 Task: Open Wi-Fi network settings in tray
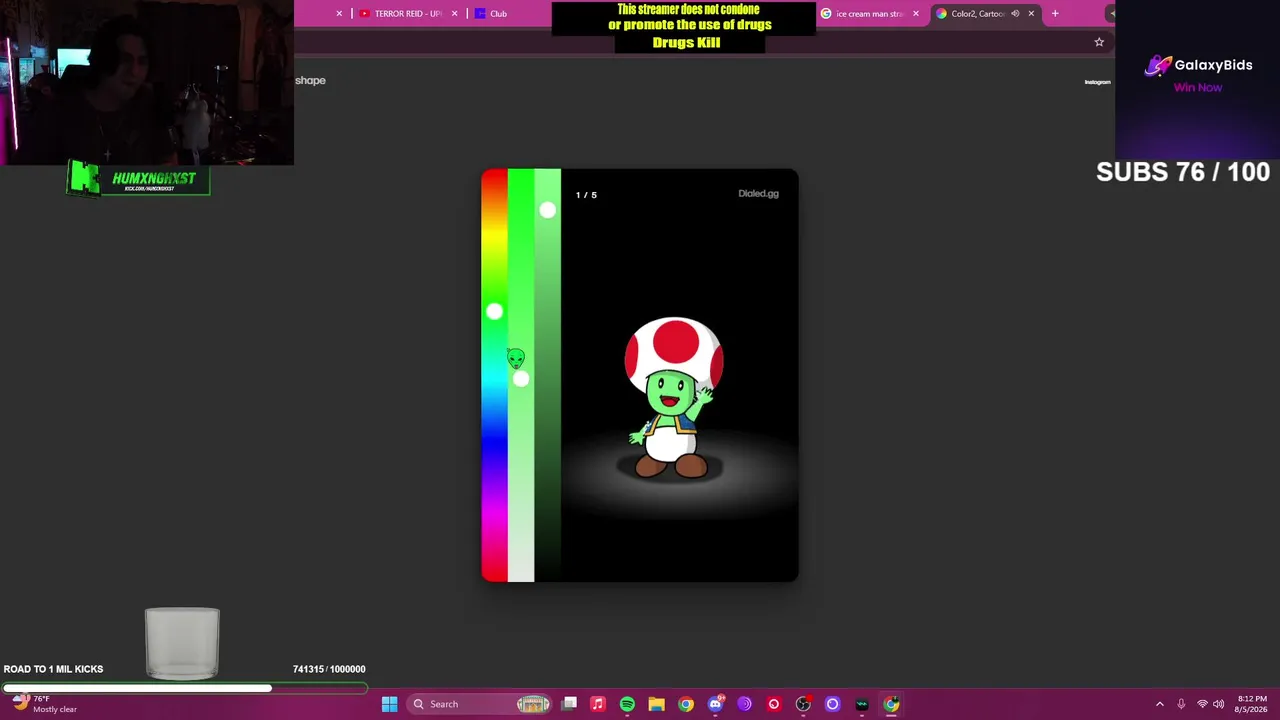1202,704
